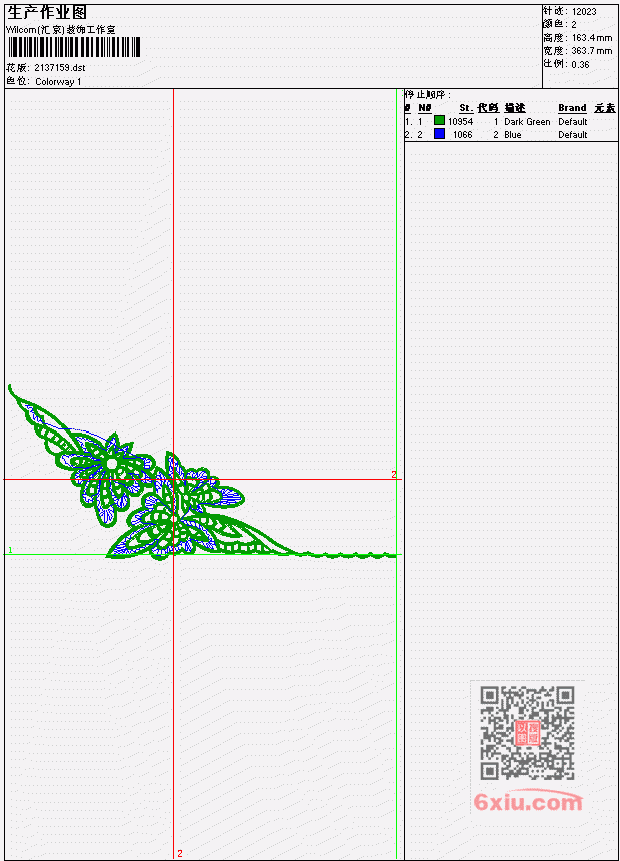
Task: Click the green floral embroidery design preview
Action: (202, 473)
